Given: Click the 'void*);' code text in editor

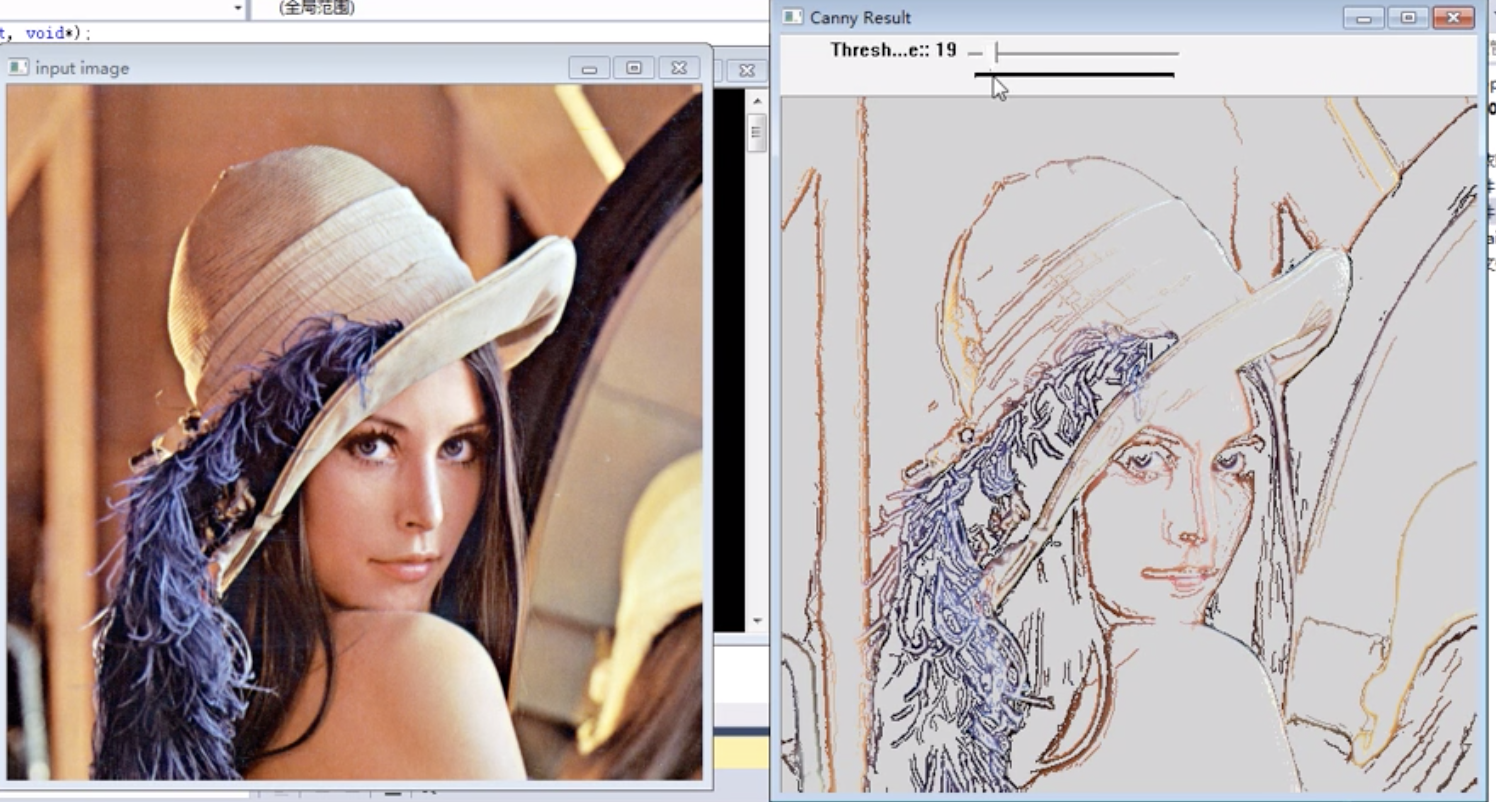Looking at the screenshot, I should (x=58, y=33).
